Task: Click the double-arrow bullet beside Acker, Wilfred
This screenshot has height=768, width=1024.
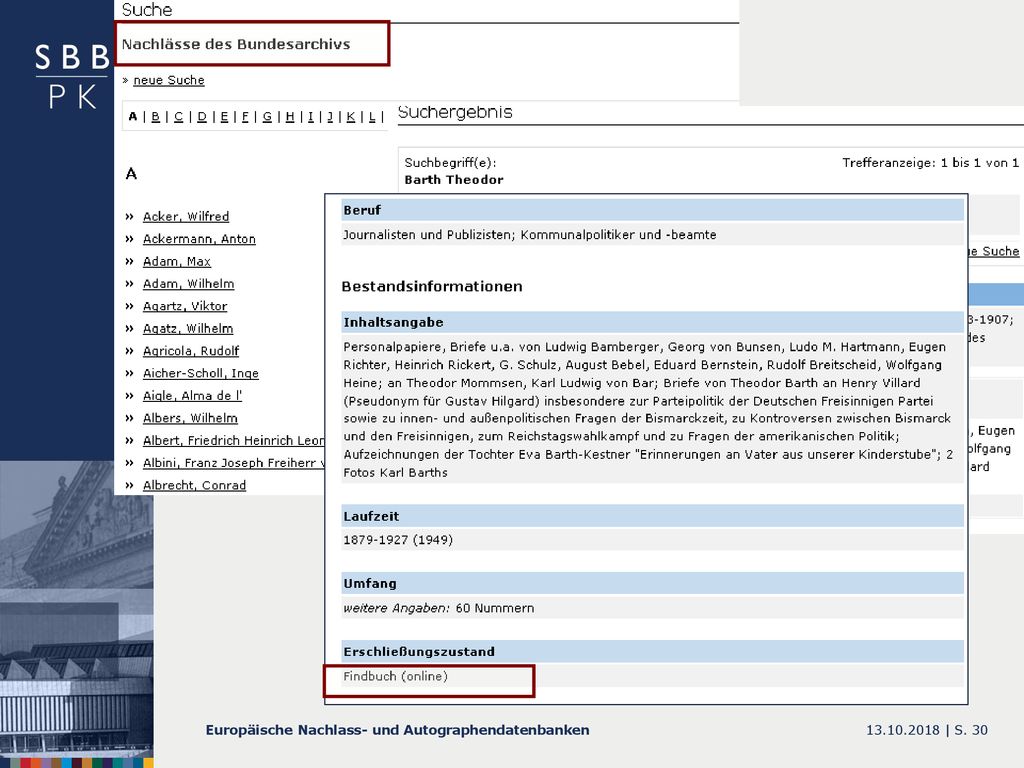Action: [129, 217]
